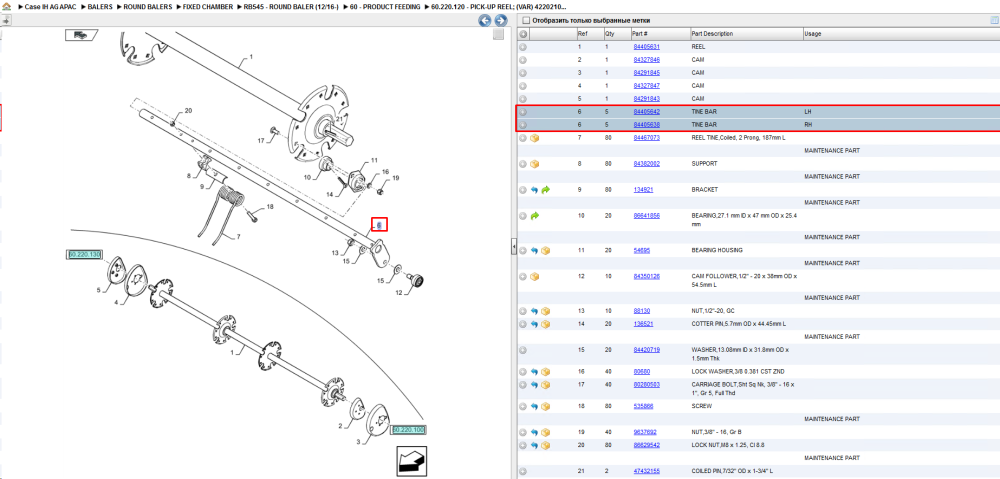The height and width of the screenshot is (479, 1000).
Task: Click box icon for SUPPORT row
Action: tap(534, 164)
